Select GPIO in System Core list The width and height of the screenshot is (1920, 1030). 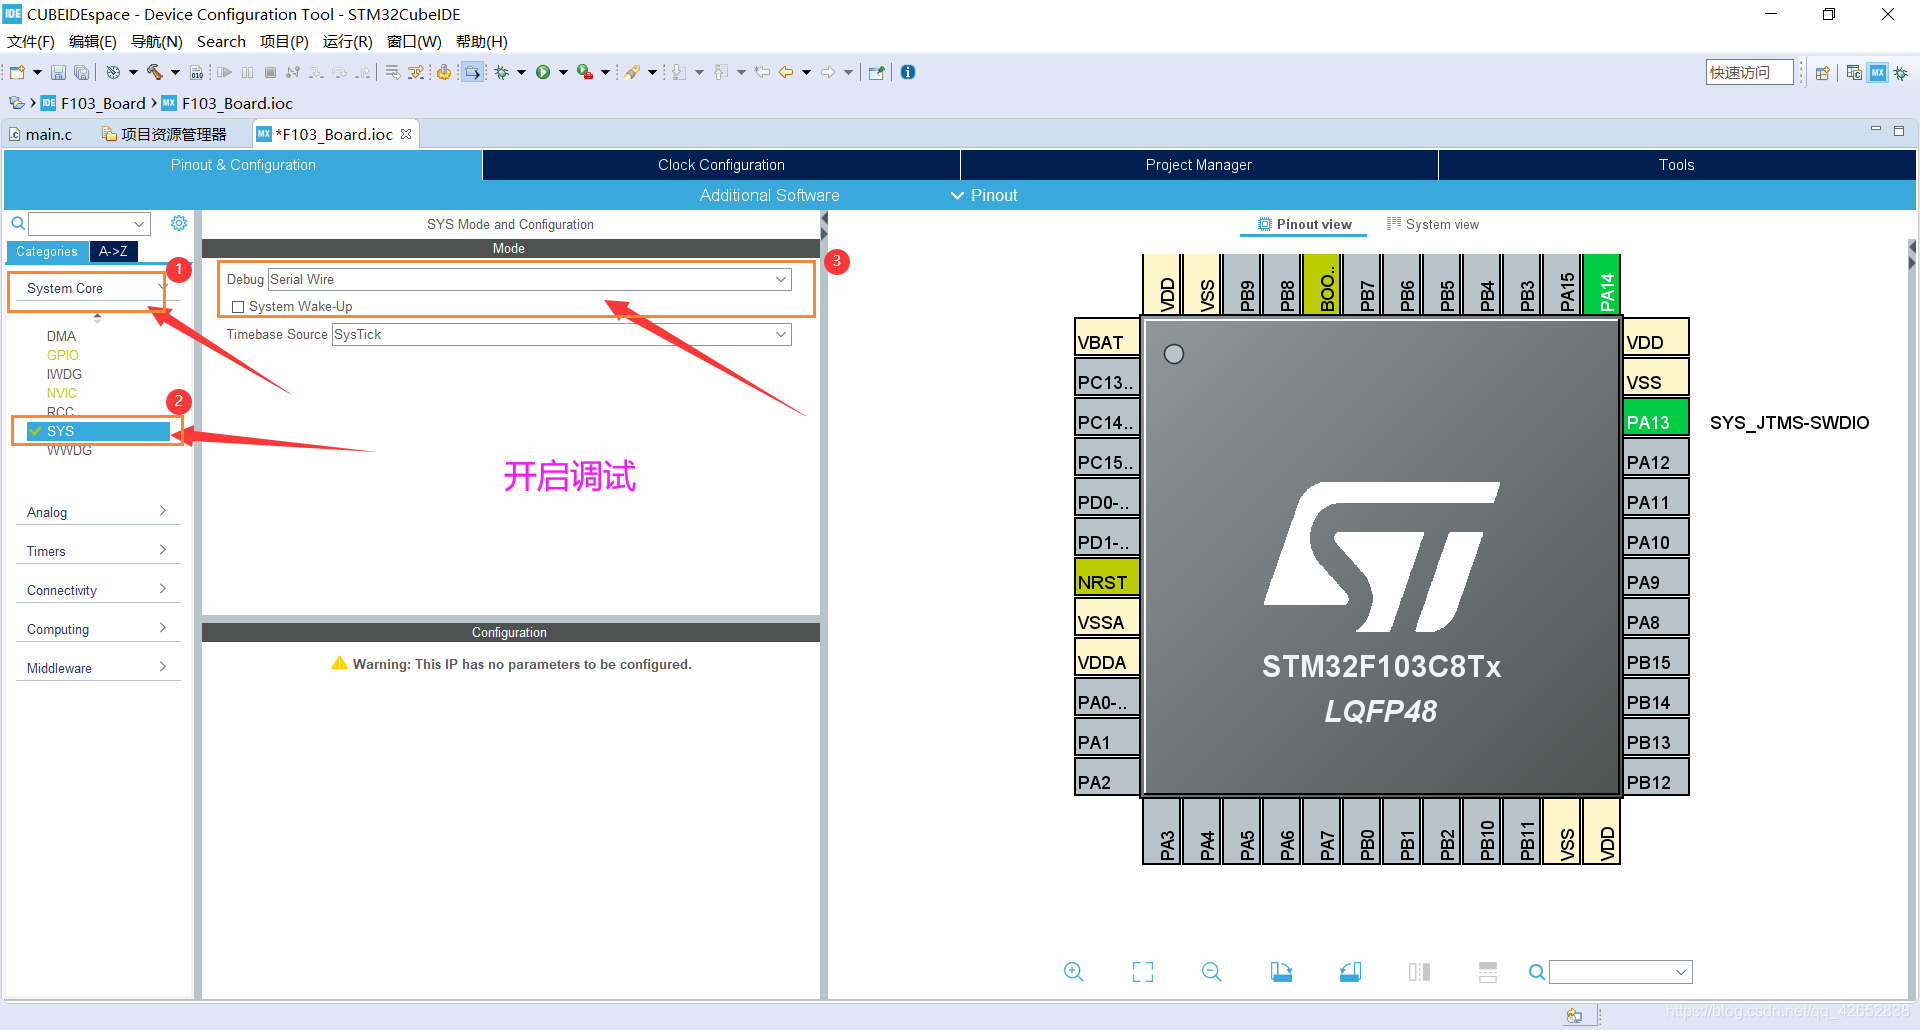point(62,355)
